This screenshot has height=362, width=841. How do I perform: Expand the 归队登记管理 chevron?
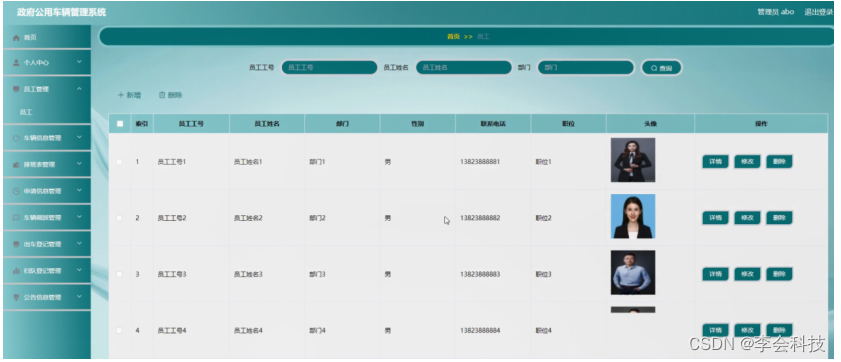tap(79, 270)
